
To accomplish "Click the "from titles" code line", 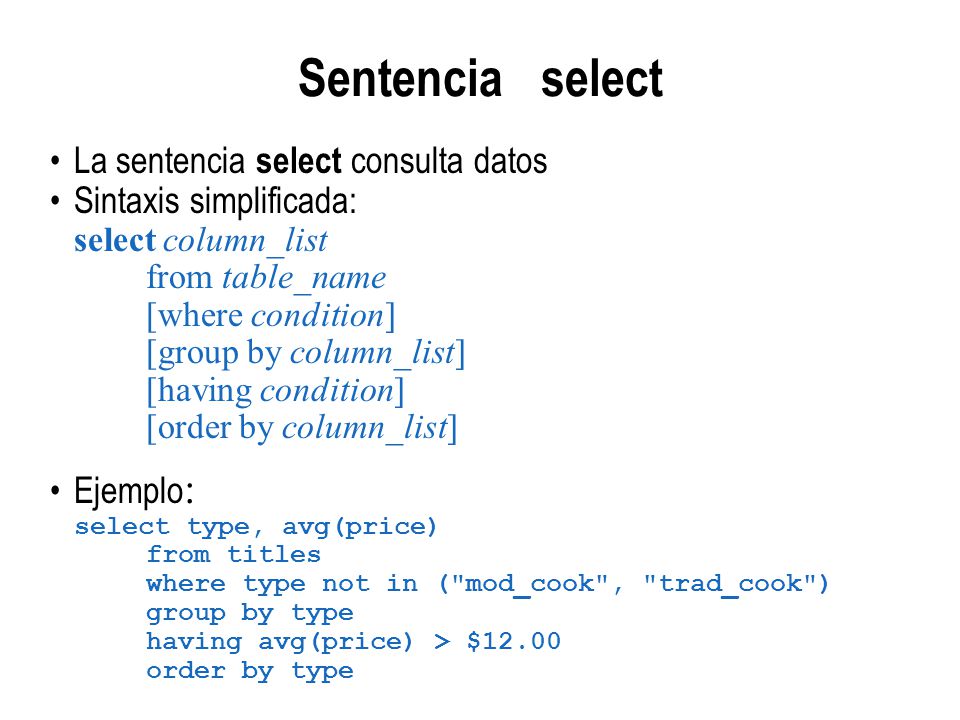I will (233, 555).
